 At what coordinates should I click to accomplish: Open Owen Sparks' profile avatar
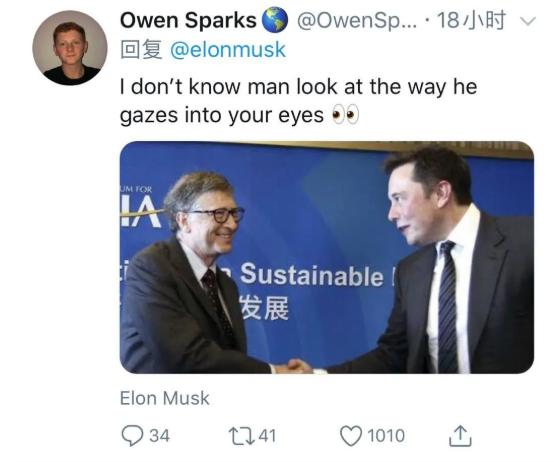point(70,48)
